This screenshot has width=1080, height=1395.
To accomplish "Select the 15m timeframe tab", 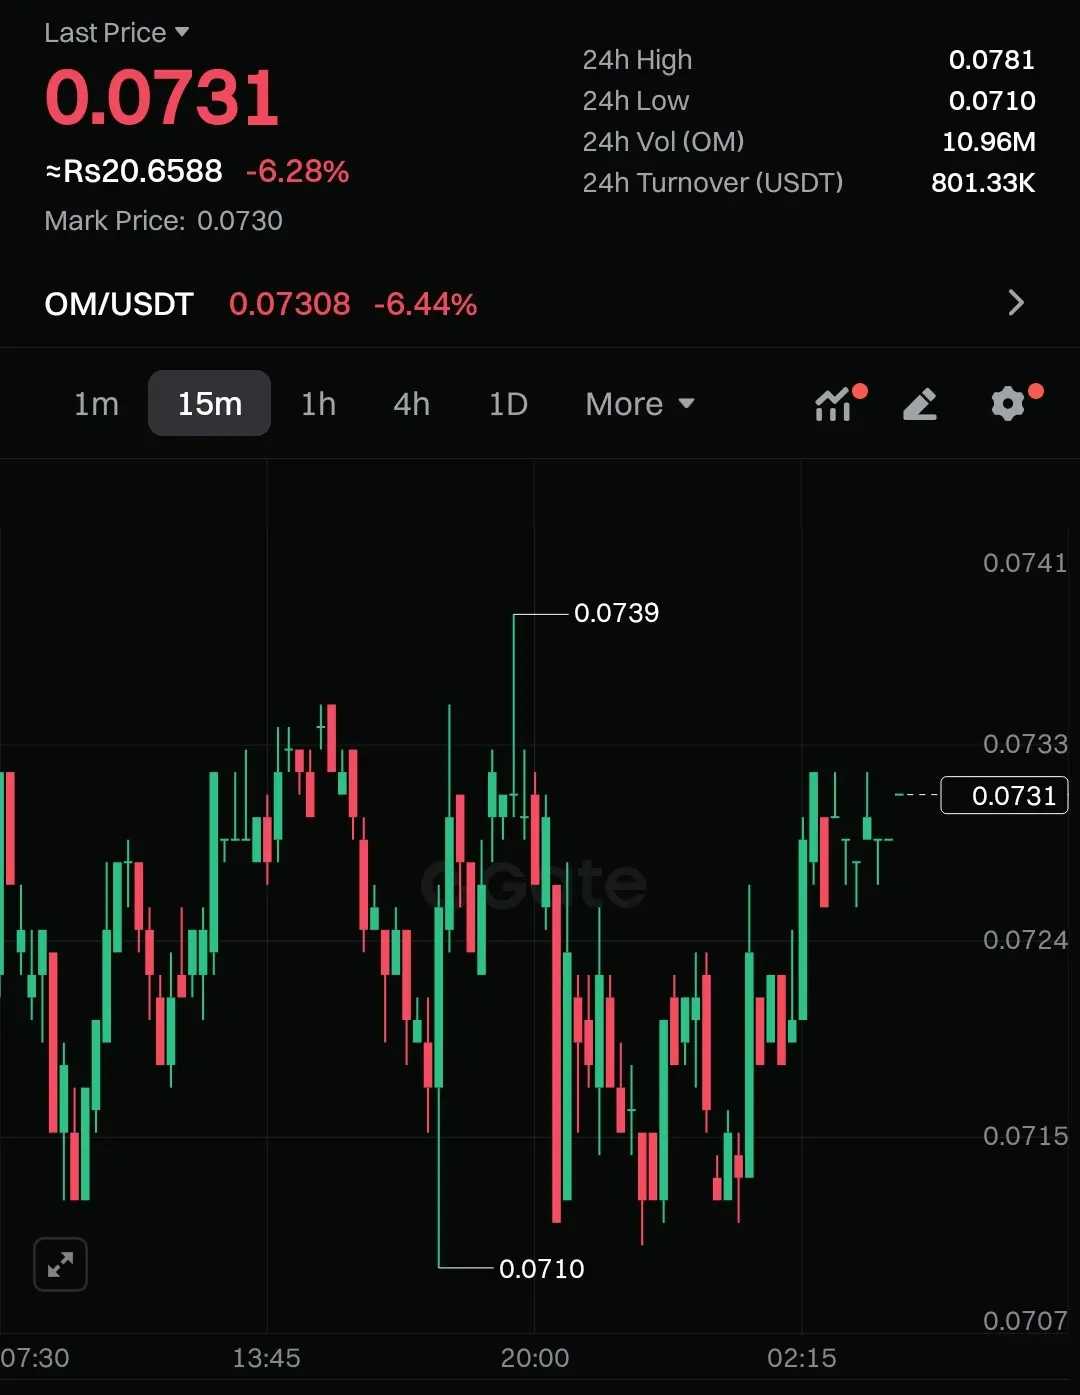I will (x=209, y=403).
